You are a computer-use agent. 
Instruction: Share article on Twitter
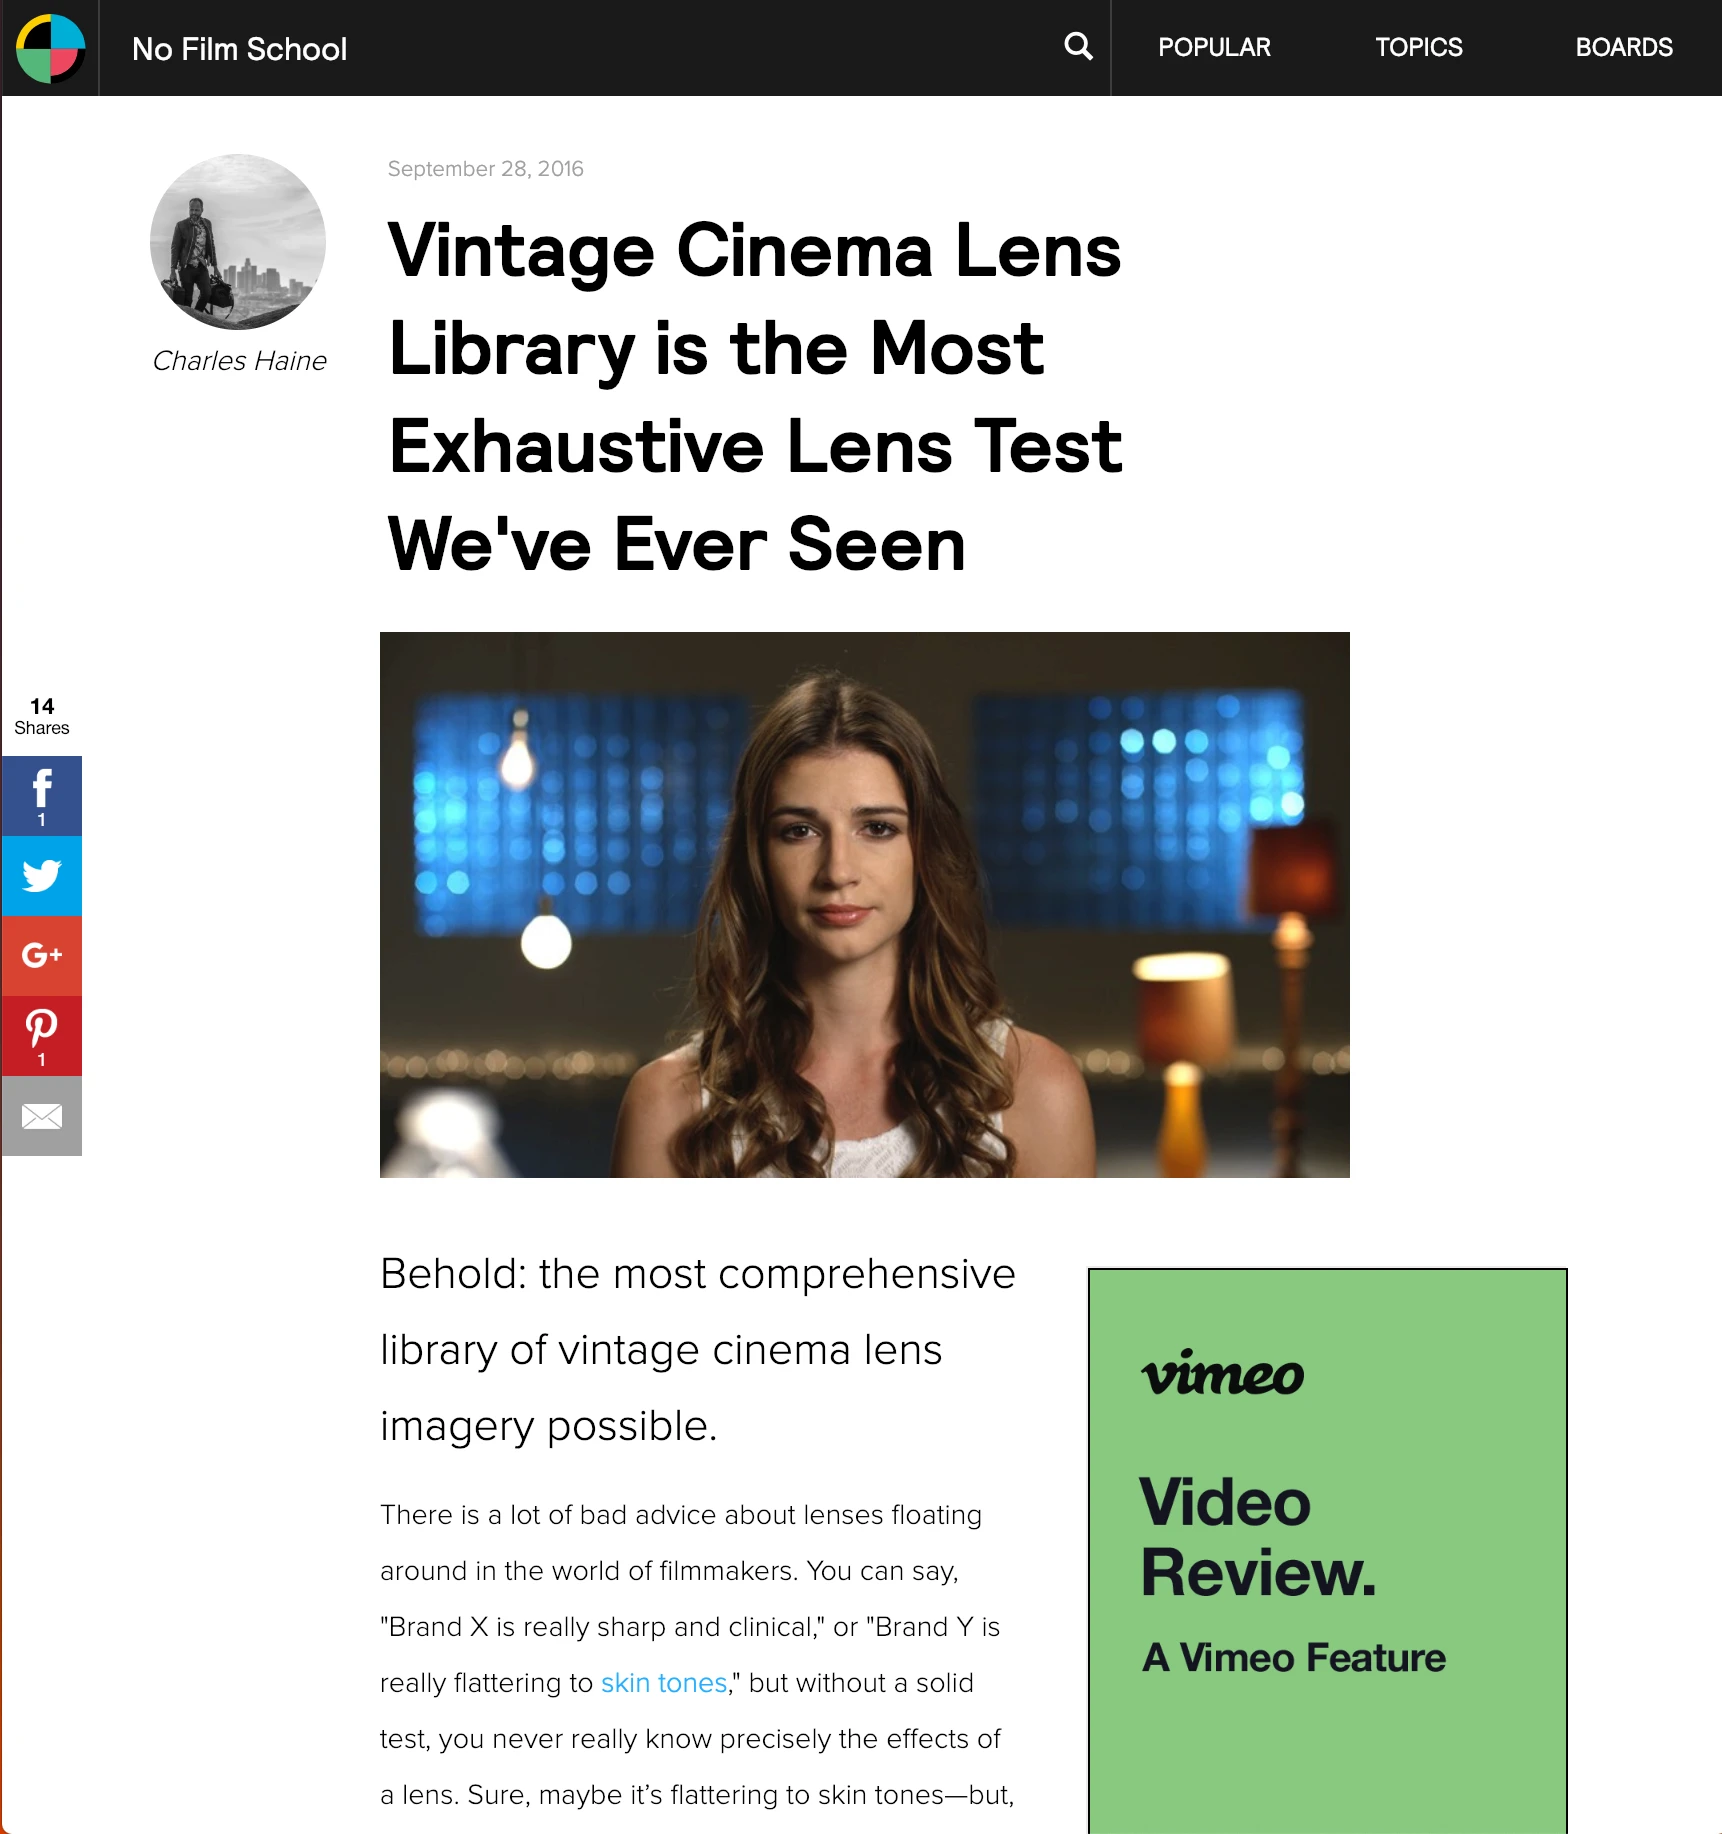[42, 876]
